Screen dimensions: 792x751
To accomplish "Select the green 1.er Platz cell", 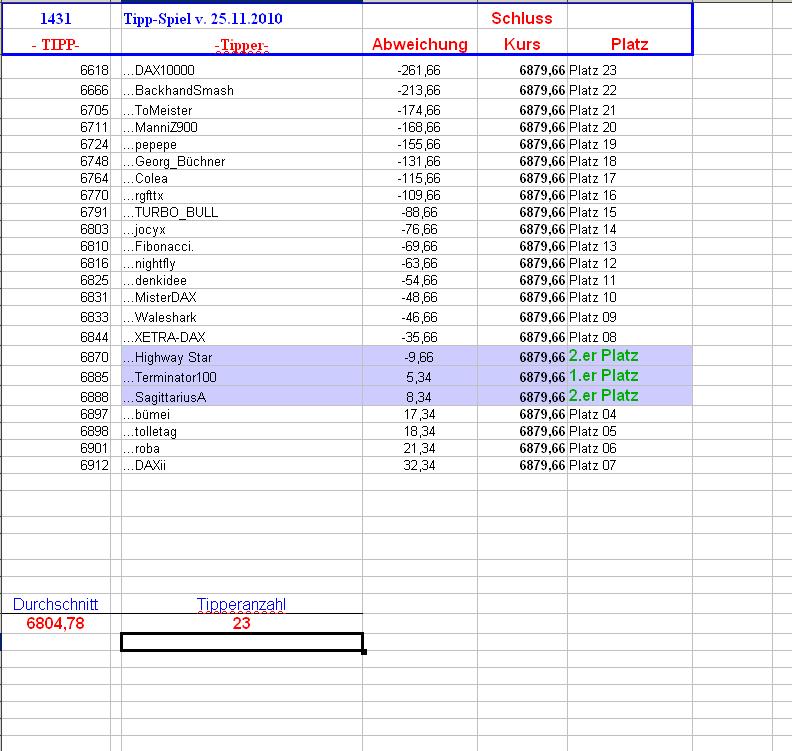I will pyautogui.click(x=629, y=376).
